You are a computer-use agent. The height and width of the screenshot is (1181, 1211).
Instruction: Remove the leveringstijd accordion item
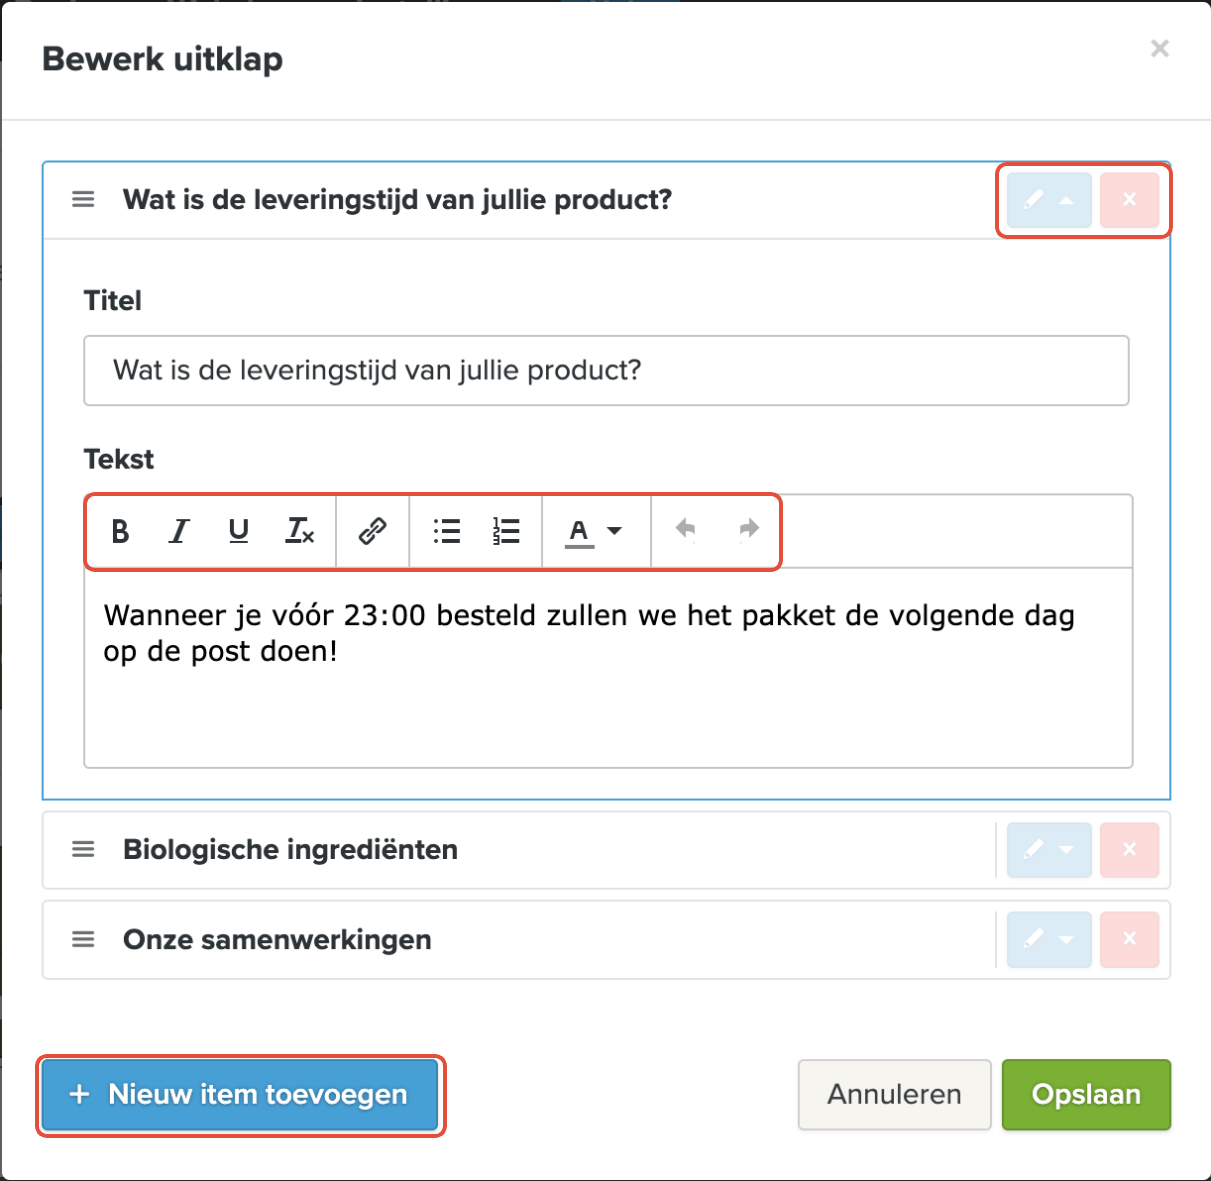1129,200
